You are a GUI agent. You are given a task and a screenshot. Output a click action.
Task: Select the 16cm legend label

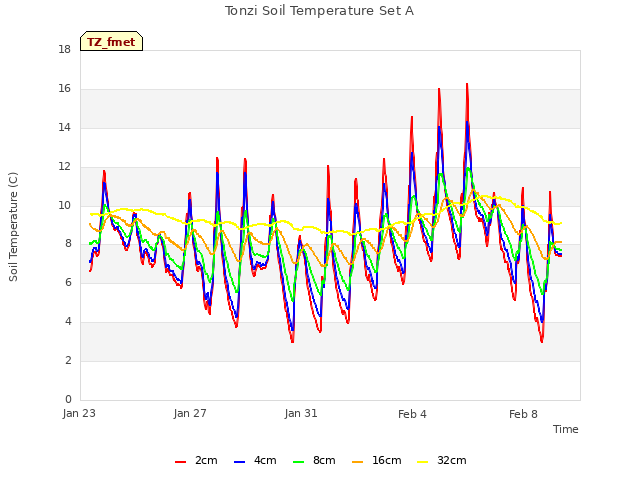[x=387, y=460]
